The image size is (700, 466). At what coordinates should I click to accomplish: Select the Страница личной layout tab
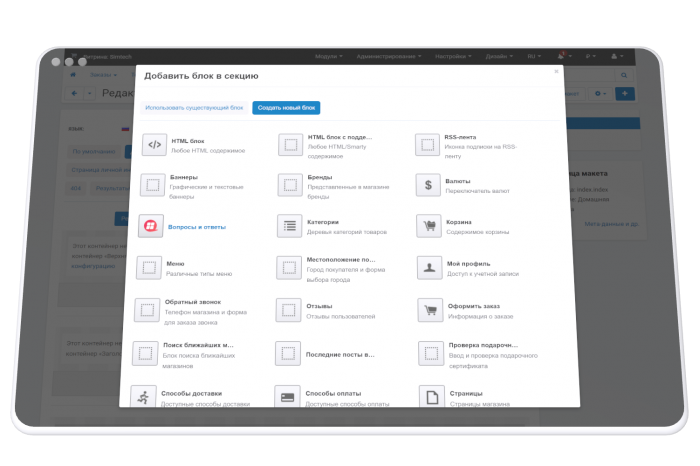point(99,170)
